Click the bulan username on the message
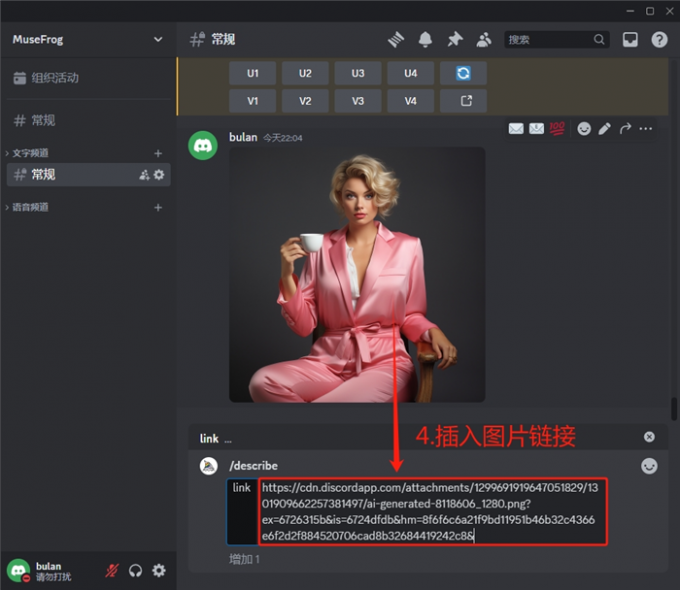Screen dimensions: 680x590 [243, 137]
